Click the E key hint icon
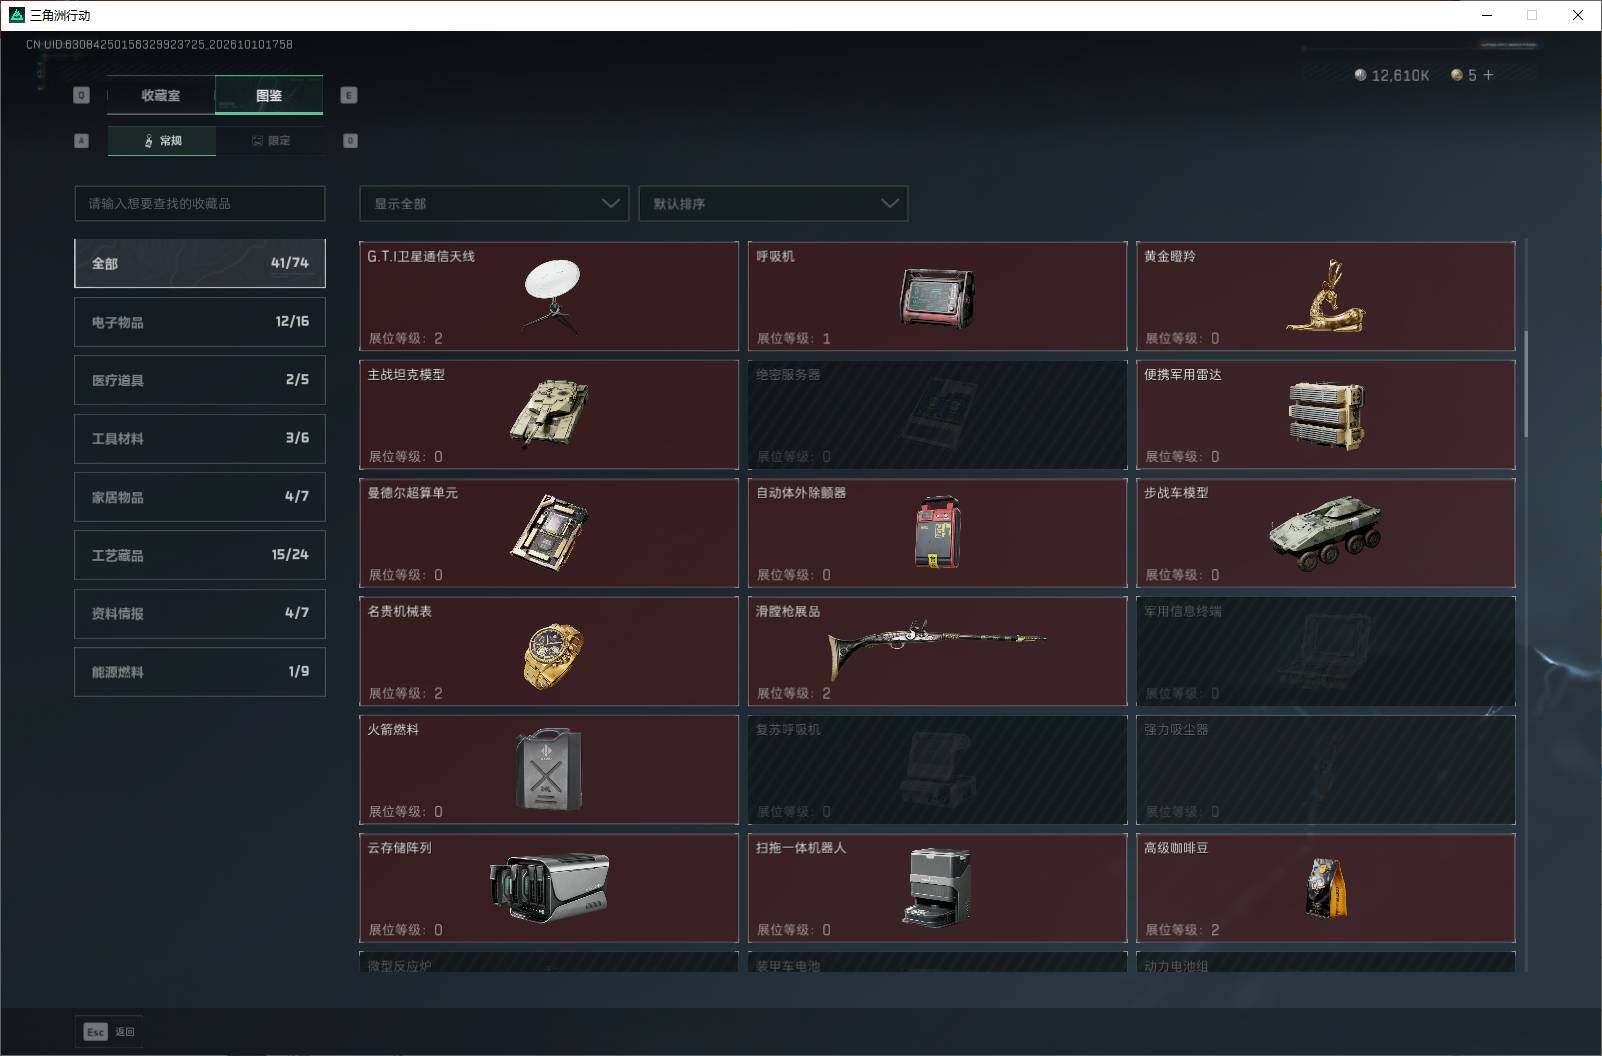This screenshot has height=1056, width=1602. point(349,95)
